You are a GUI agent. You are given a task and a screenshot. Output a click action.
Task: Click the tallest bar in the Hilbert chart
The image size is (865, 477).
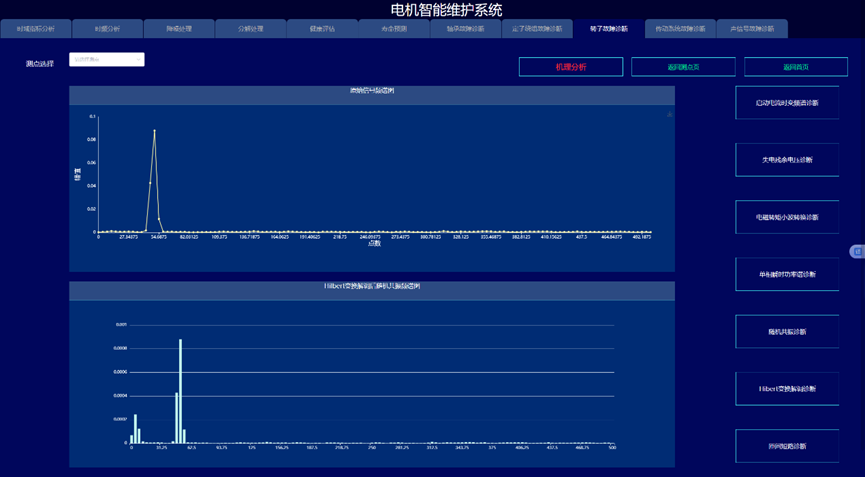[x=180, y=390]
